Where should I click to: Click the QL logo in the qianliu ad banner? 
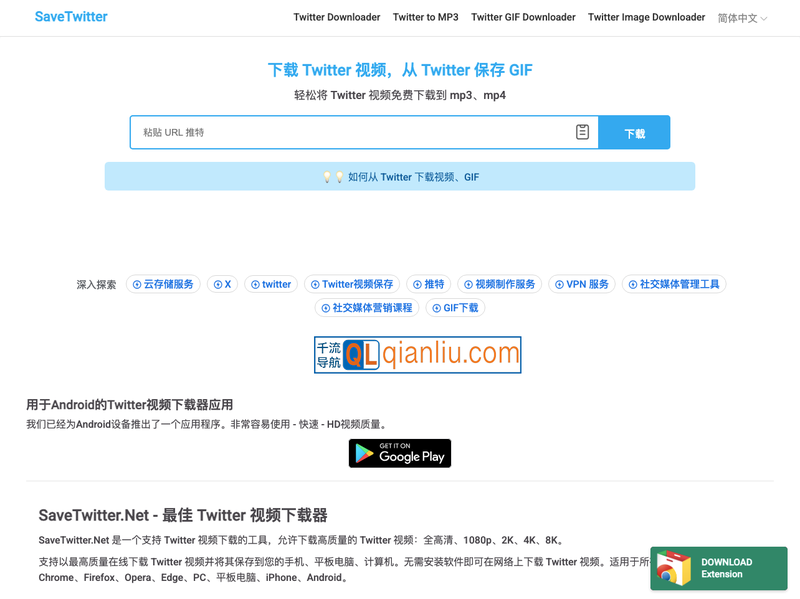[362, 354]
